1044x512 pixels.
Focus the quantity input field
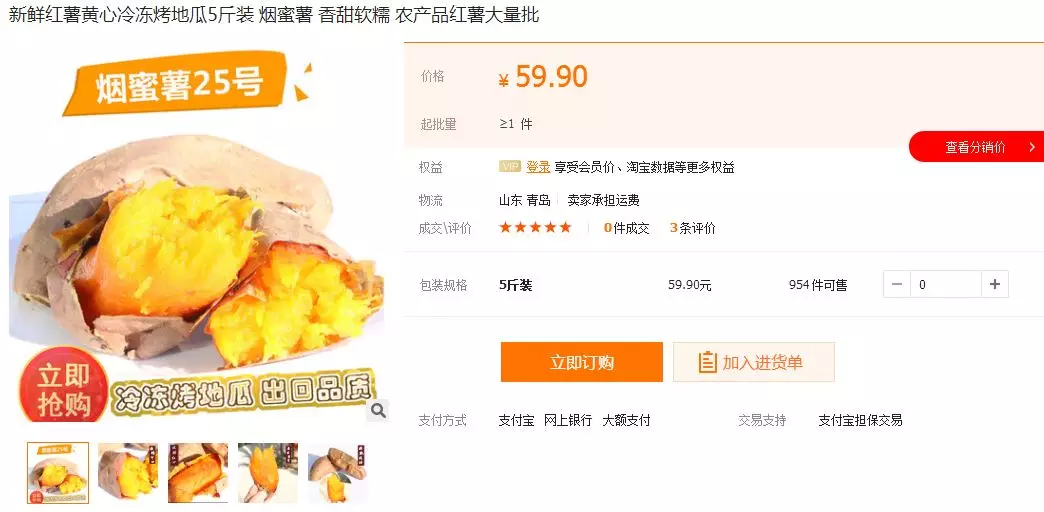click(945, 284)
